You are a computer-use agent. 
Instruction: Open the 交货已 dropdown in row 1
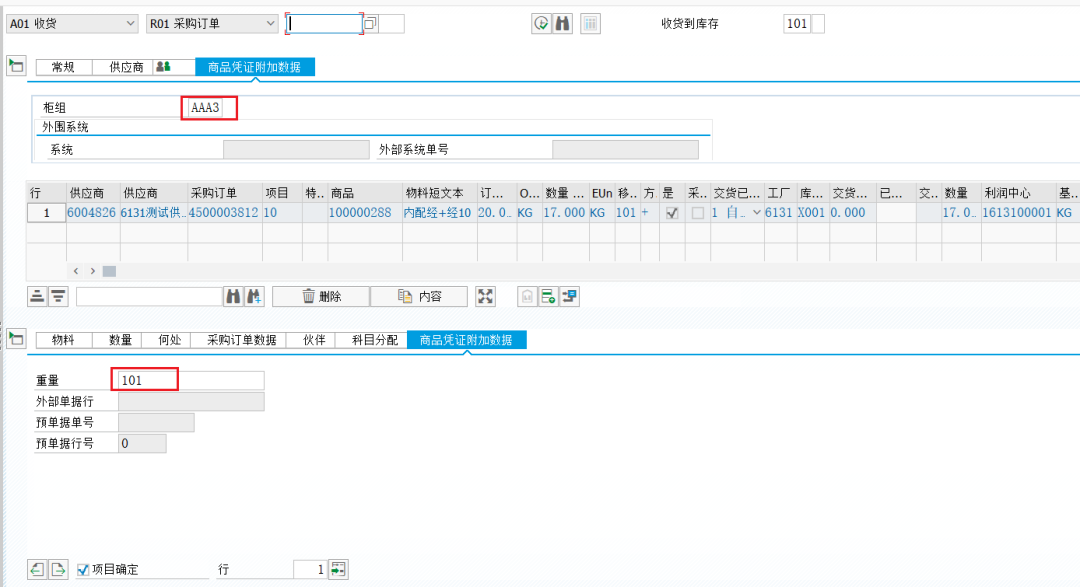(x=756, y=213)
